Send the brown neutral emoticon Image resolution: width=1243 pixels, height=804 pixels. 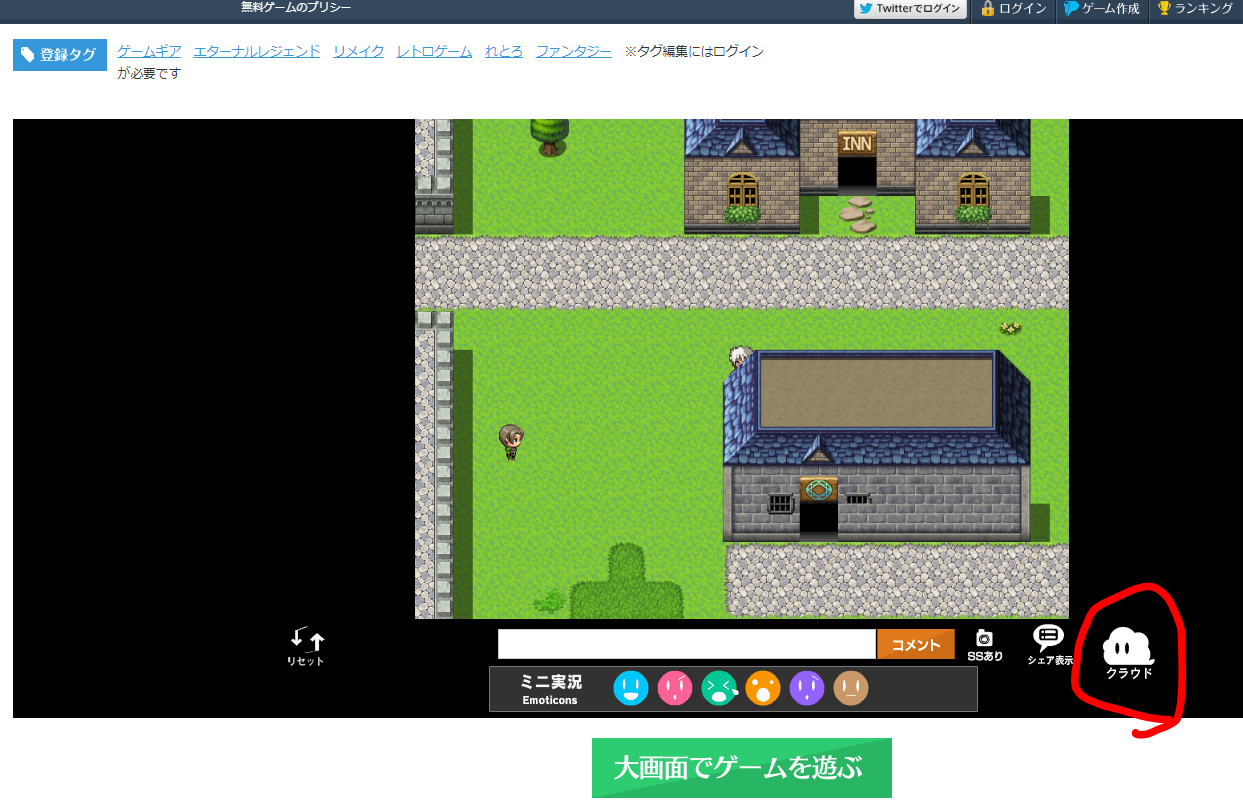coord(851,688)
